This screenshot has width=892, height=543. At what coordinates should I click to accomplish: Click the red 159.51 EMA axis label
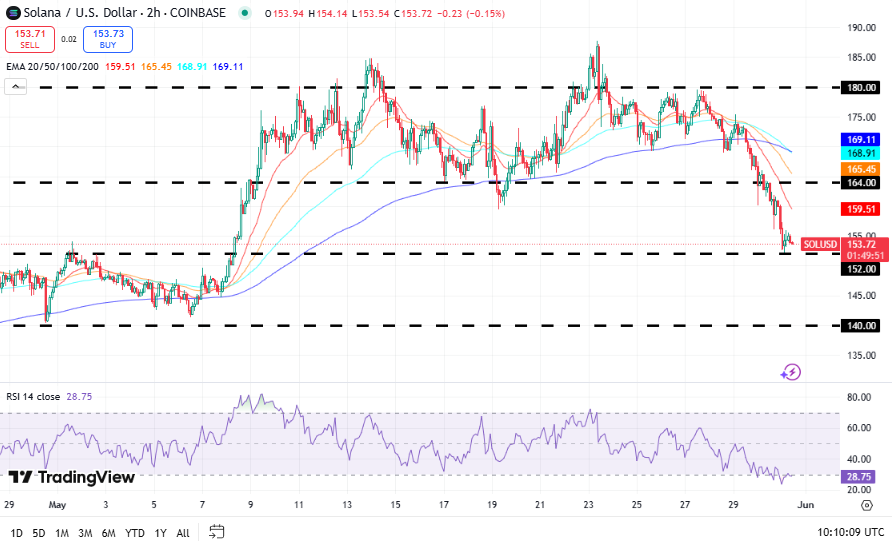(861, 209)
